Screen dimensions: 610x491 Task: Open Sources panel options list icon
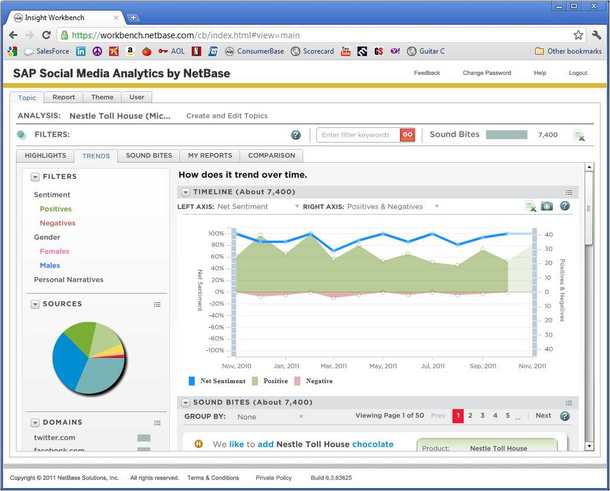(x=157, y=304)
